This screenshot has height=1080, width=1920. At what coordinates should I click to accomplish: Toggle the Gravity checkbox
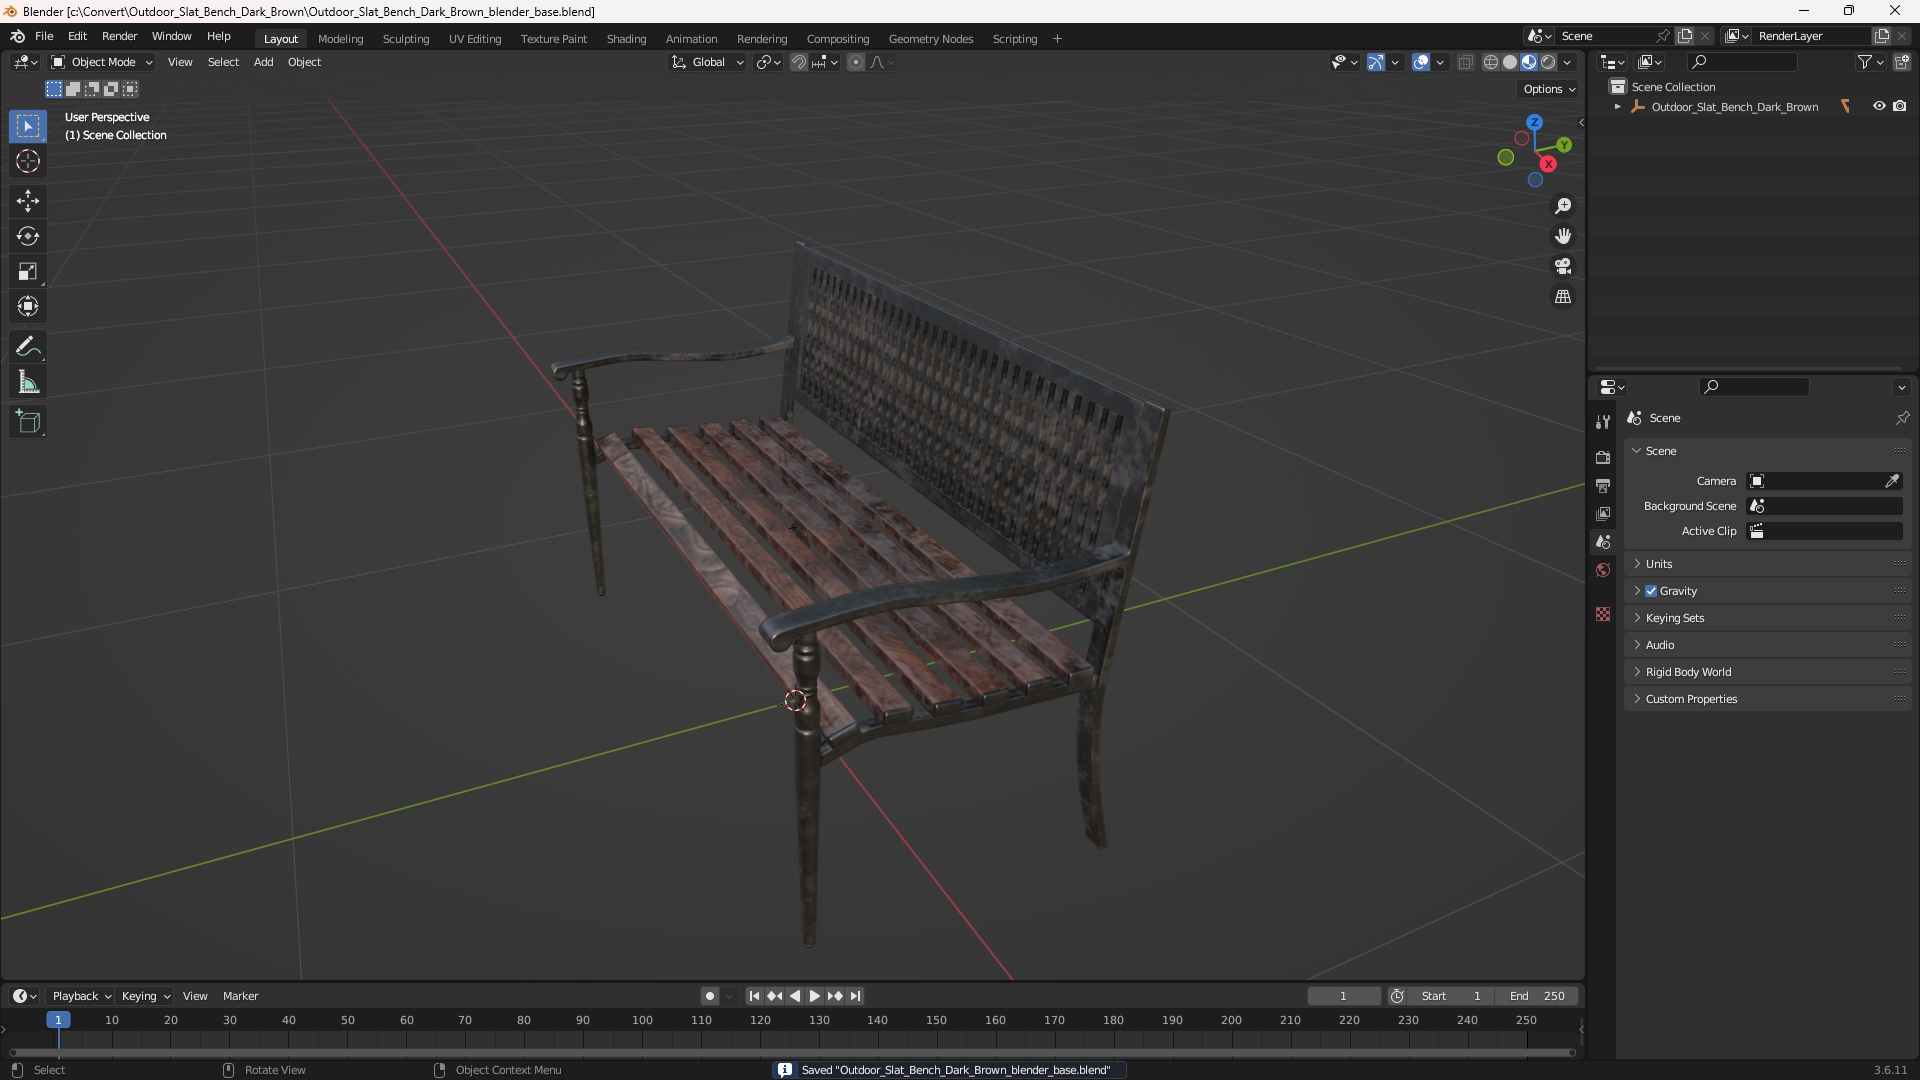pyautogui.click(x=1651, y=591)
